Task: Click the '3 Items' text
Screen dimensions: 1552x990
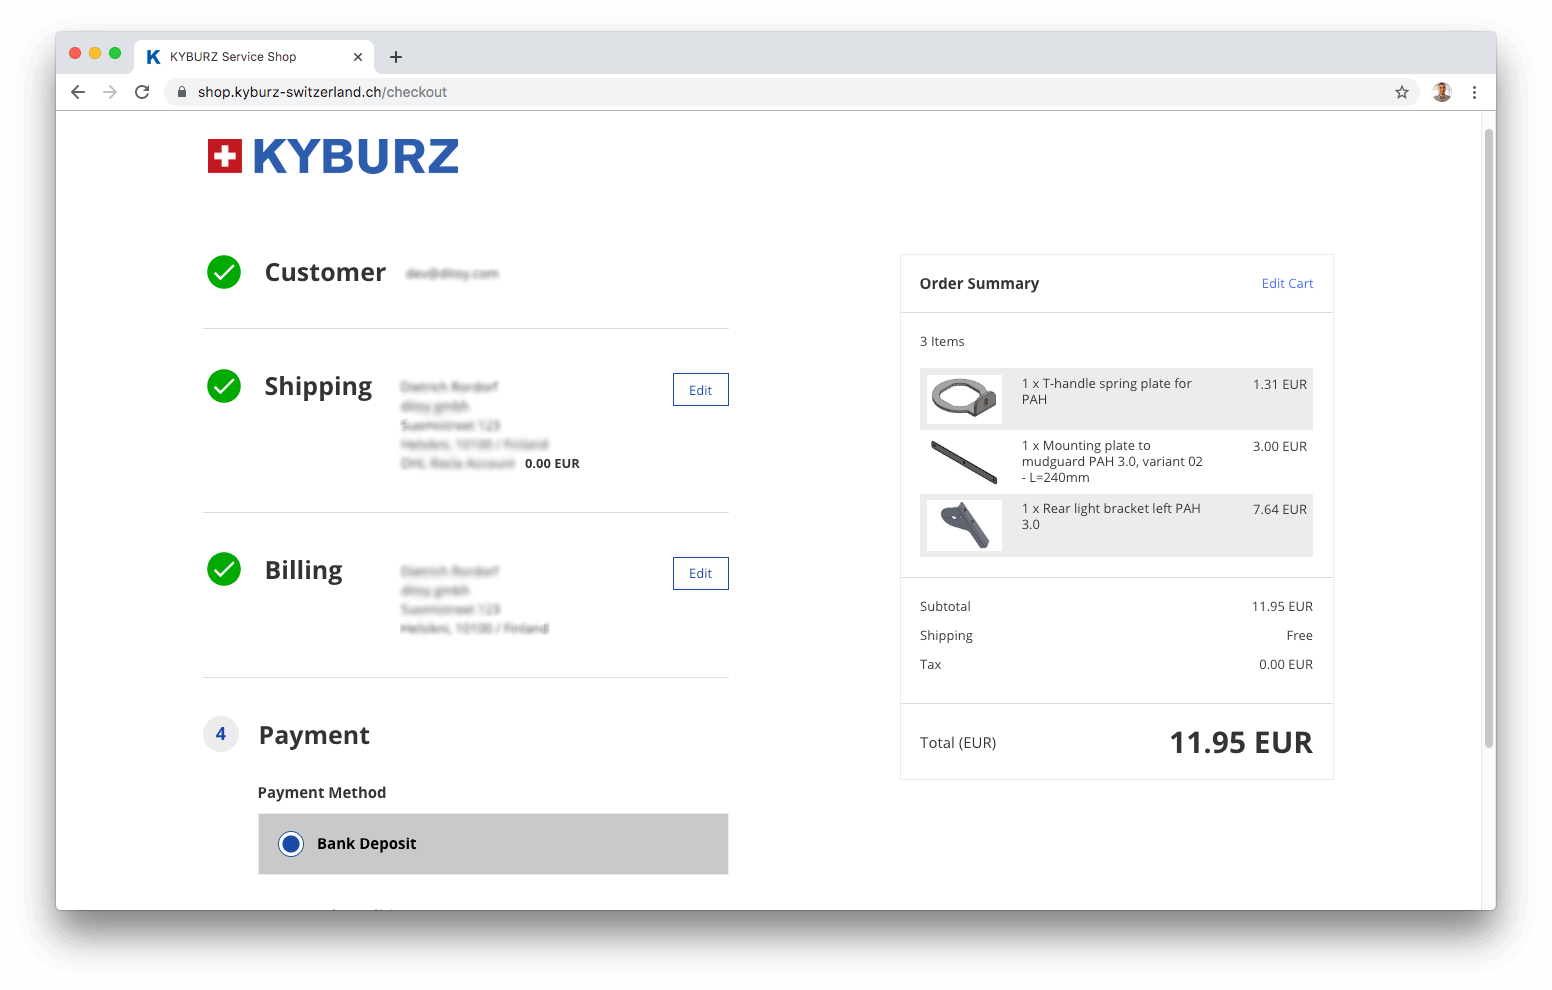Action: [942, 342]
